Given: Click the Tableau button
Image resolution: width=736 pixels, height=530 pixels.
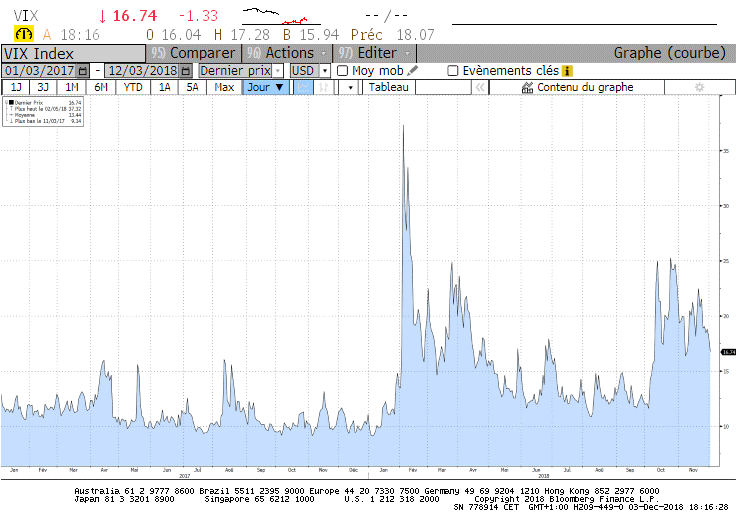Looking at the screenshot, I should coord(389,87).
